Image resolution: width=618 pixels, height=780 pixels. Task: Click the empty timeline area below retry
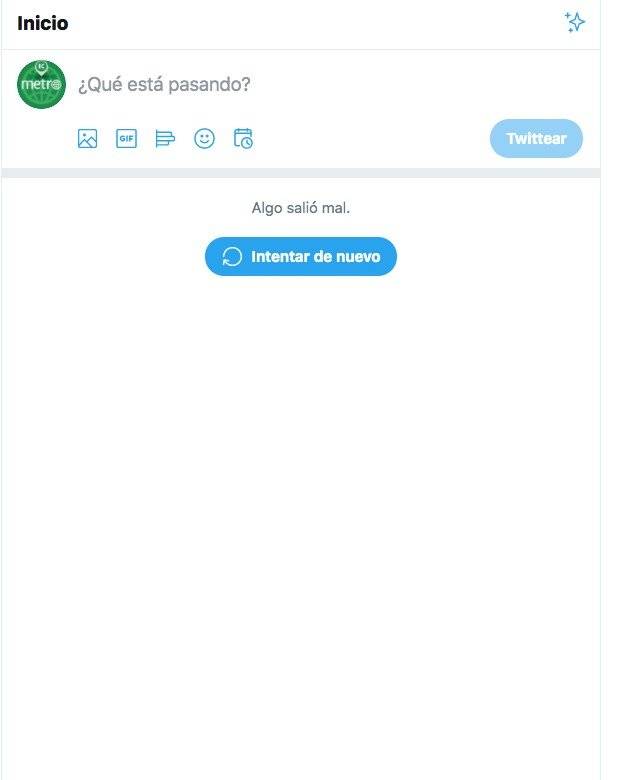pyautogui.click(x=301, y=497)
